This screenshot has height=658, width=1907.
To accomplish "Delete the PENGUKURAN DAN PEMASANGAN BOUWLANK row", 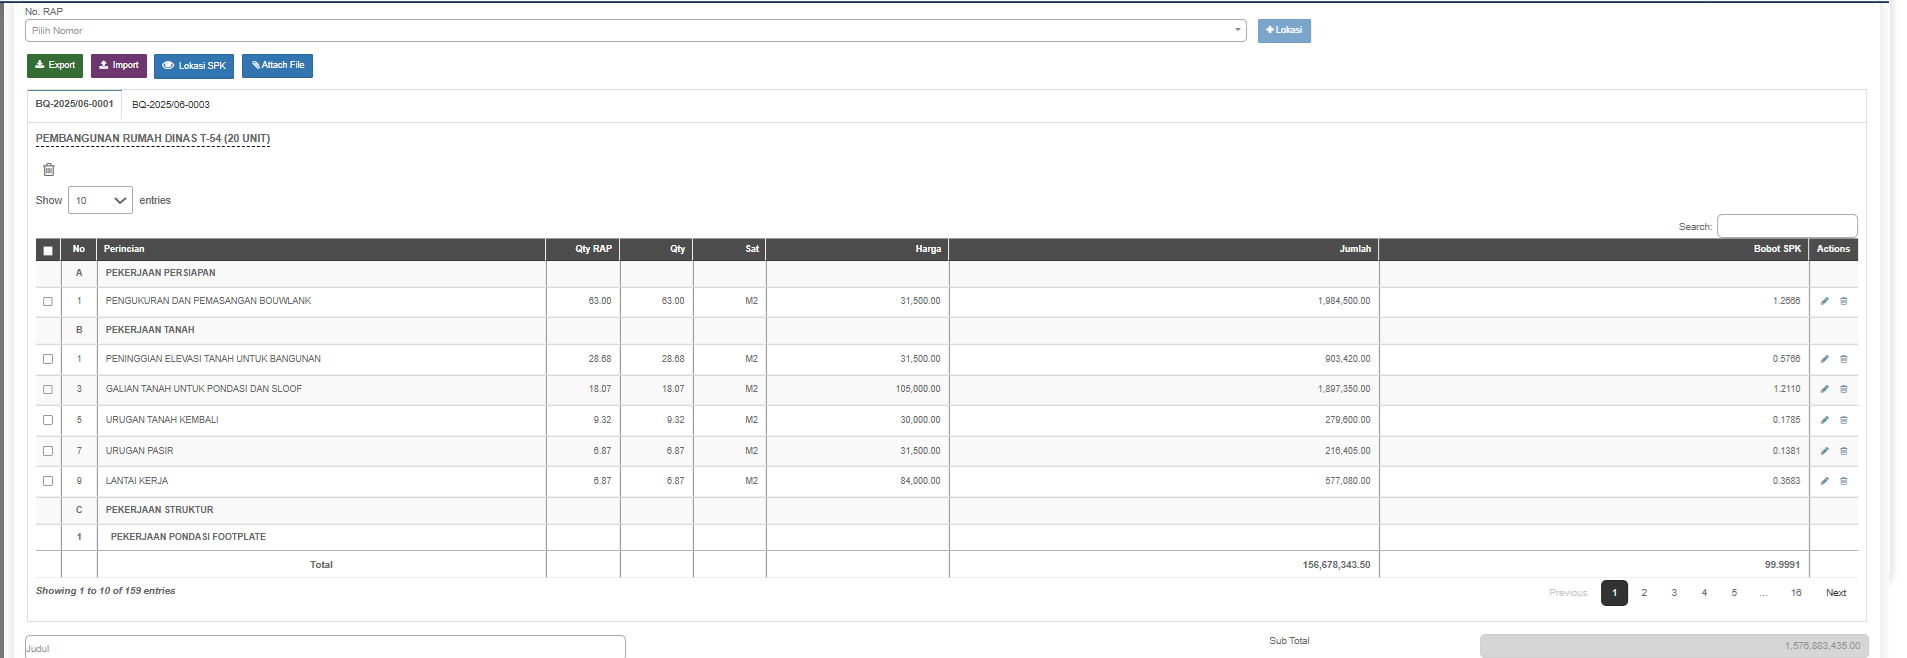I will pyautogui.click(x=1844, y=301).
